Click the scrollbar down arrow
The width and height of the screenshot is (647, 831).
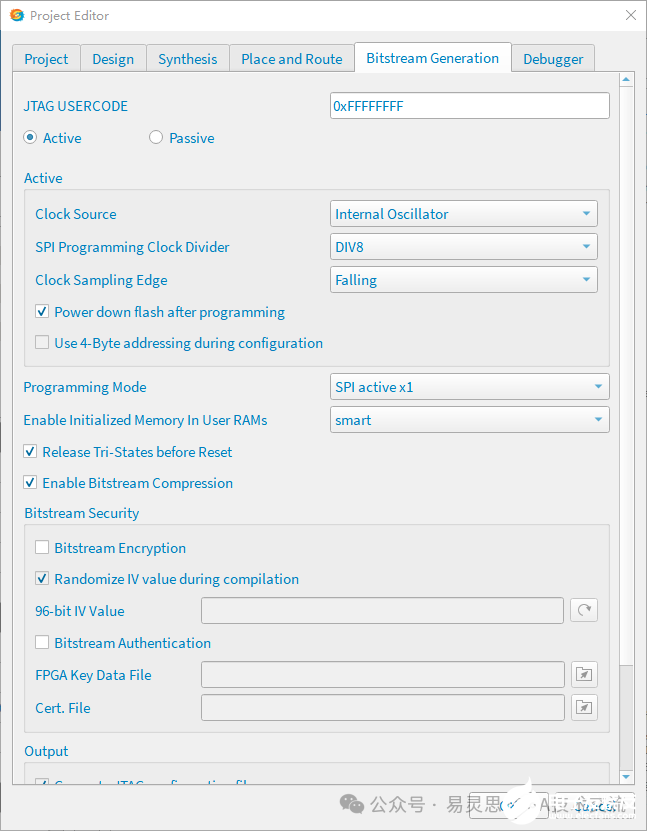click(626, 777)
